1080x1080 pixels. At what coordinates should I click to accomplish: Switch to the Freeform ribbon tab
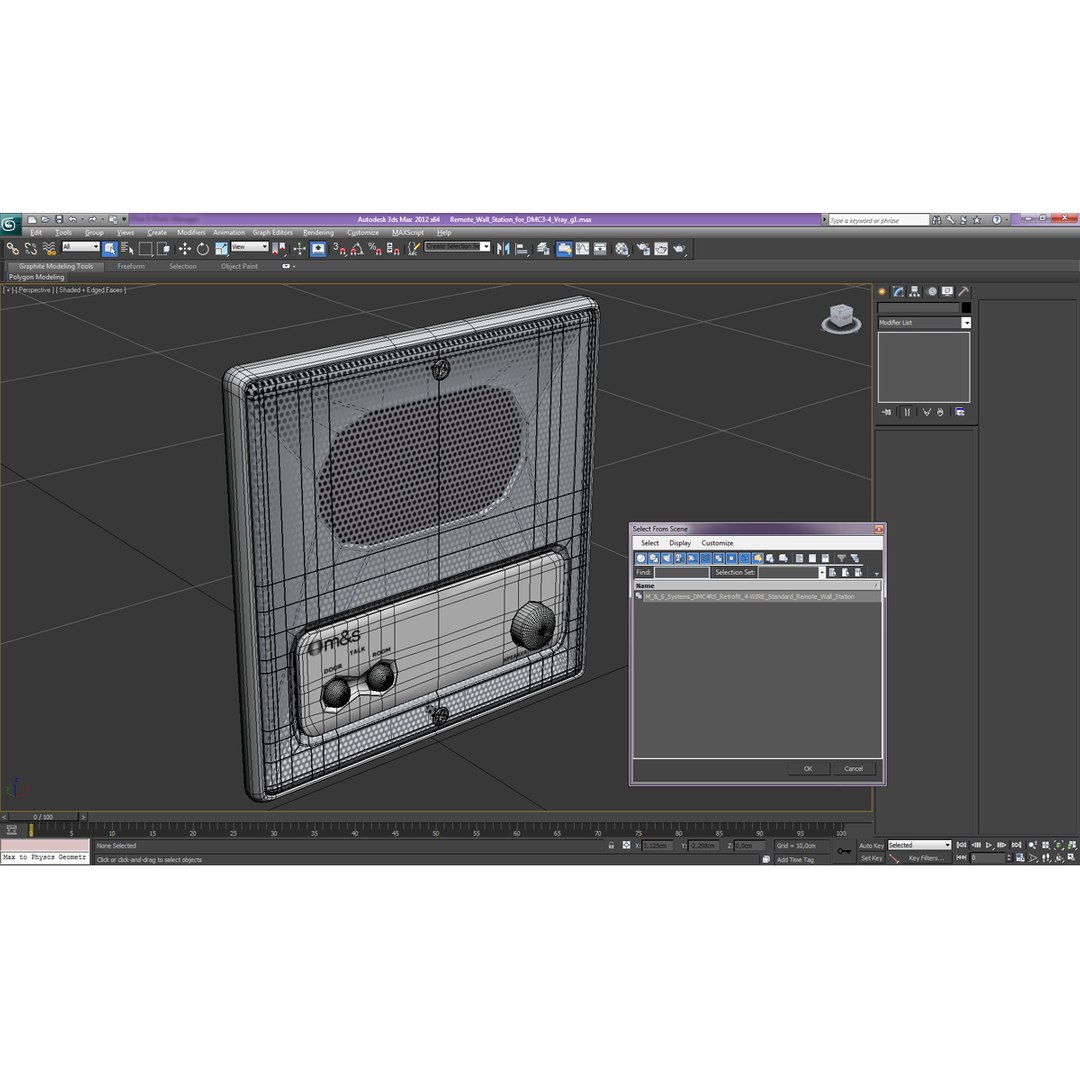[x=131, y=266]
